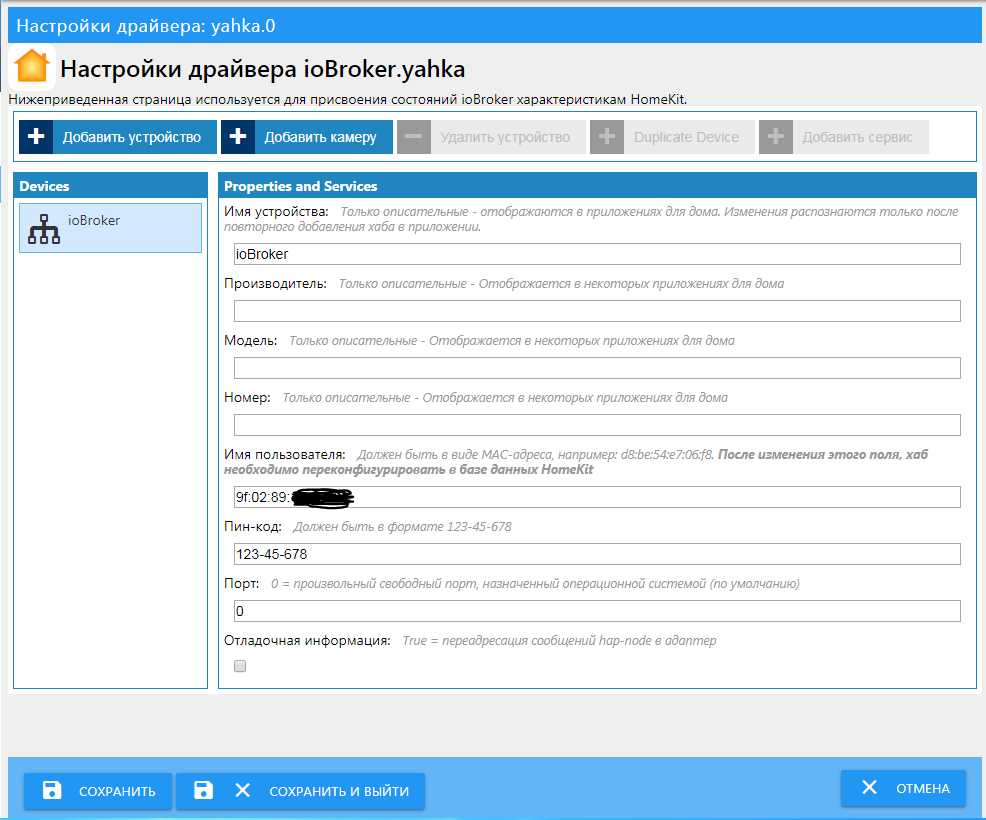This screenshot has width=986, height=820.
Task: Select the ioBroker device in Devices list
Action: pyautogui.click(x=111, y=228)
